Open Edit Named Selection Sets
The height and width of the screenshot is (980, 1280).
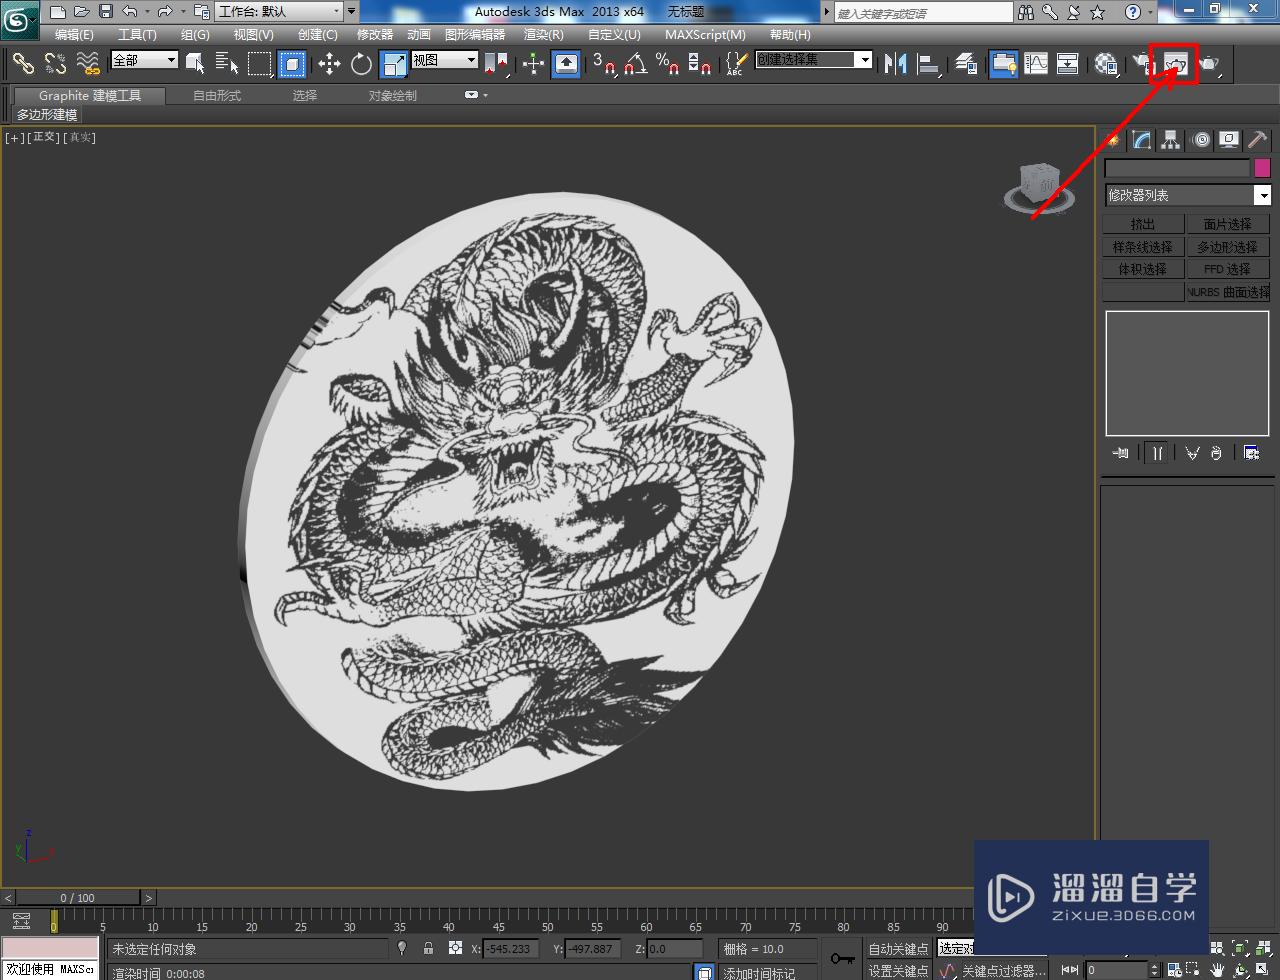coord(735,64)
